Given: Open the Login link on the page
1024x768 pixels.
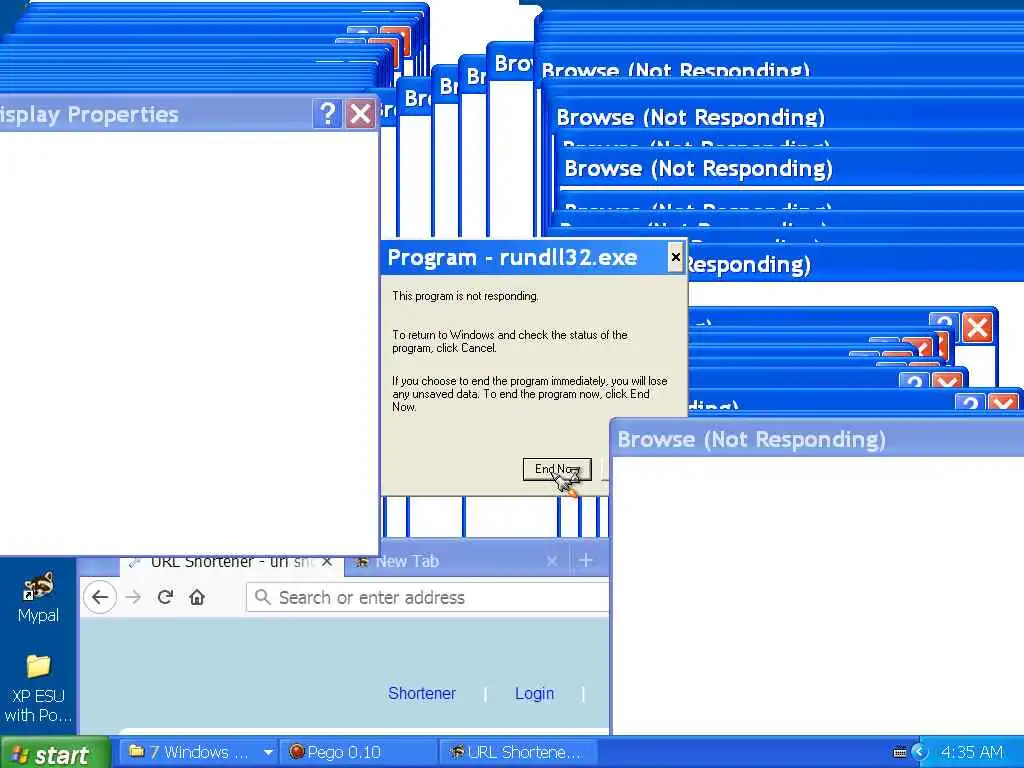Looking at the screenshot, I should tap(534, 693).
